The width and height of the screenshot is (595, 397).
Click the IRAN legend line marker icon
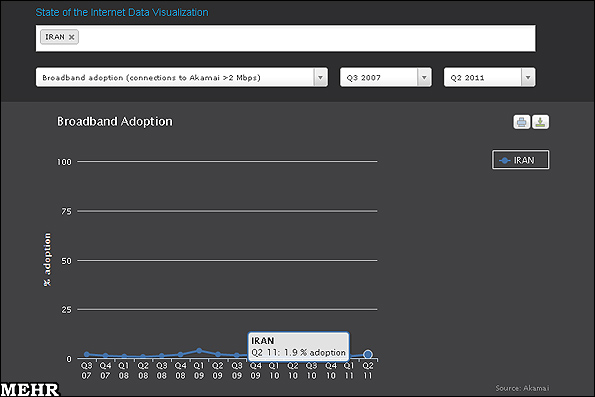coord(504,161)
